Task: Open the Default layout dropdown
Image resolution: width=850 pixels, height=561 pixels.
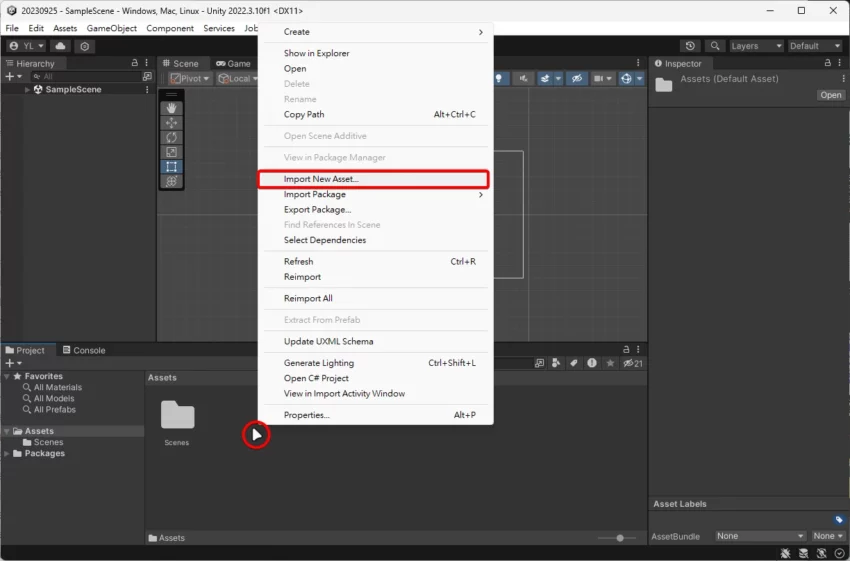Action: [815, 46]
